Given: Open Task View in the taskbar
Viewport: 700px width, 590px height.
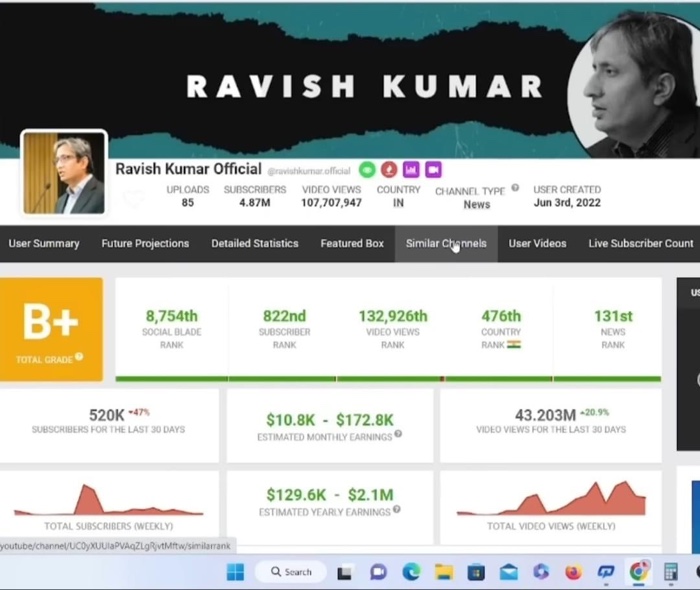Looking at the screenshot, I should click(x=344, y=572).
